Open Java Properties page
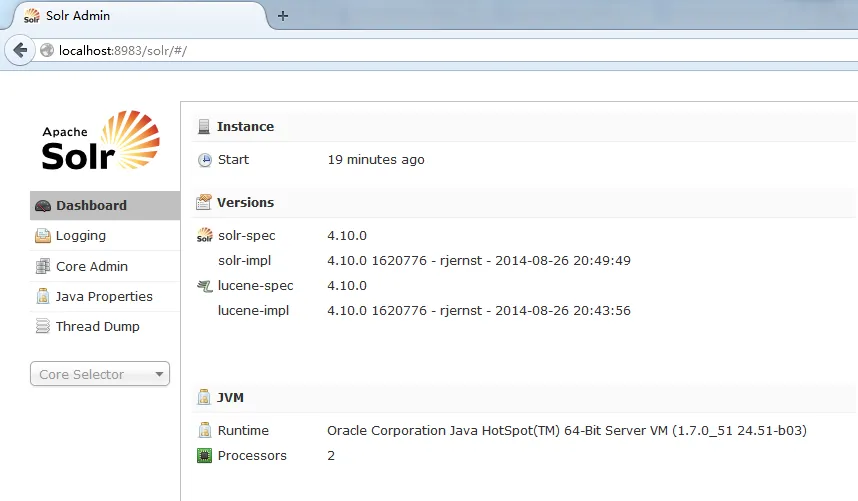Viewport: 858px width, 501px height. click(x=105, y=296)
